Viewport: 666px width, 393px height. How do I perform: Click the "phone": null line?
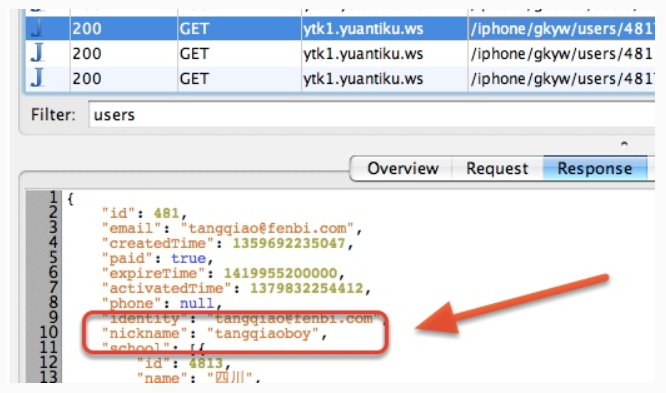click(162, 303)
